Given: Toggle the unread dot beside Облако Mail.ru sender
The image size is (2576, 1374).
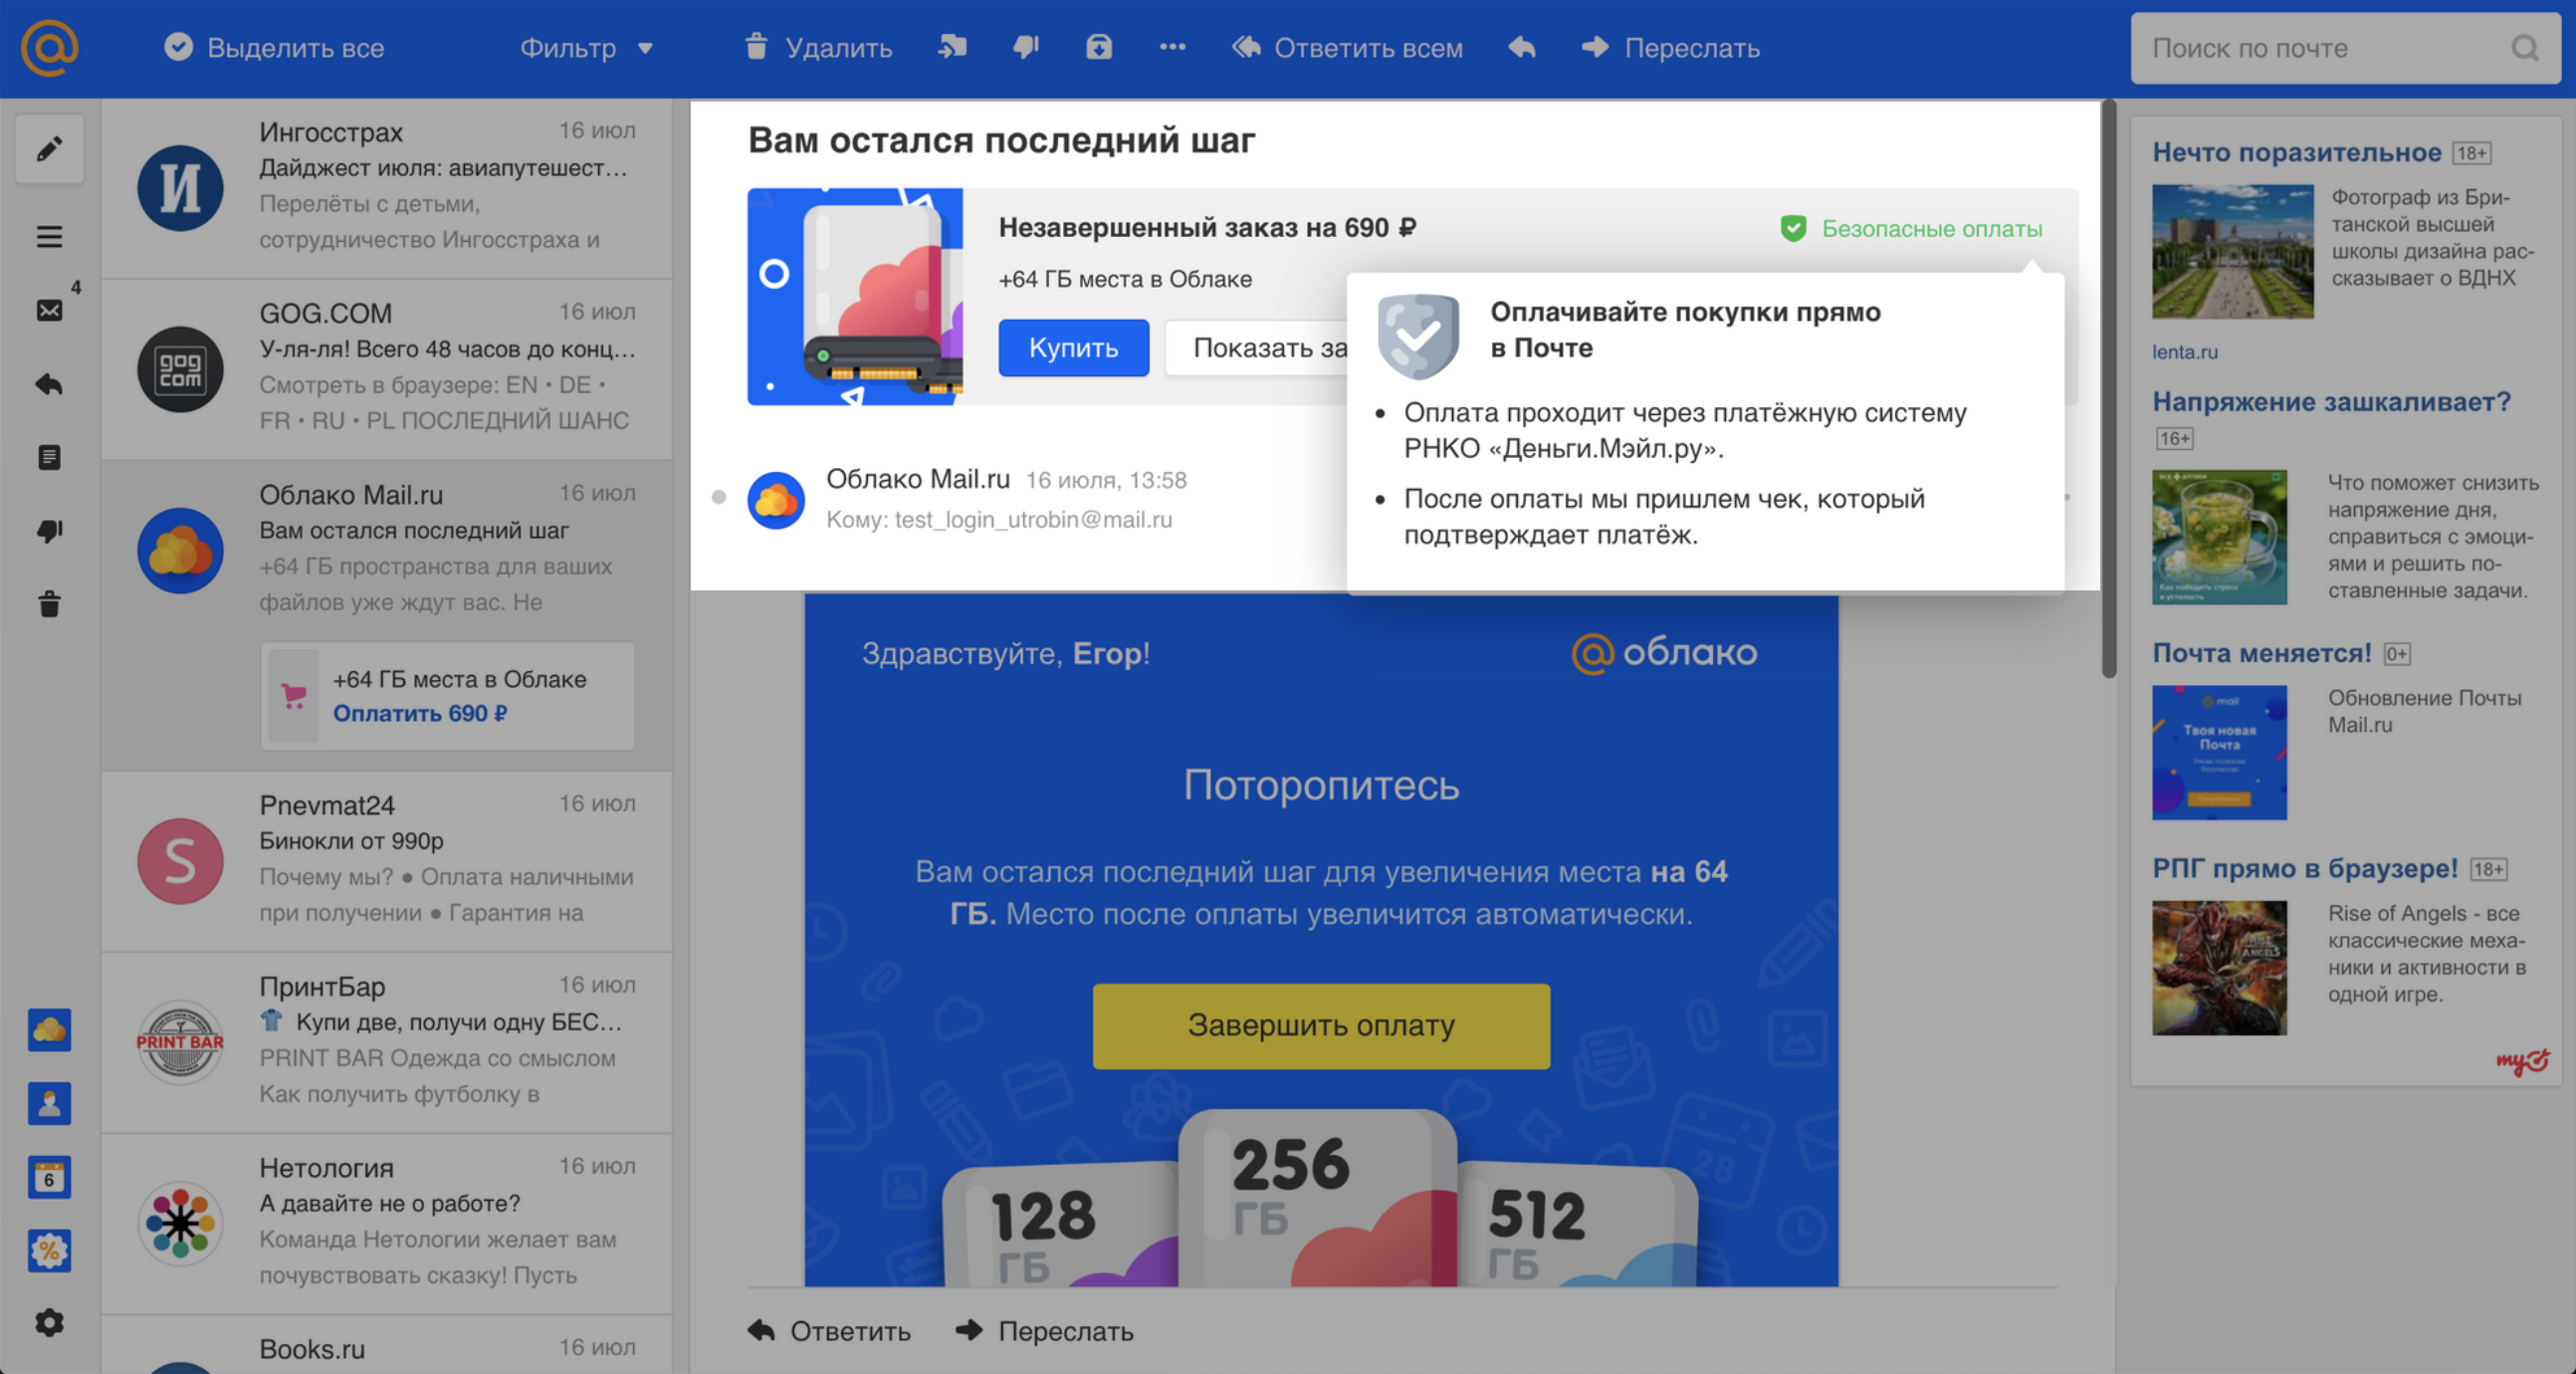Looking at the screenshot, I should tap(718, 497).
